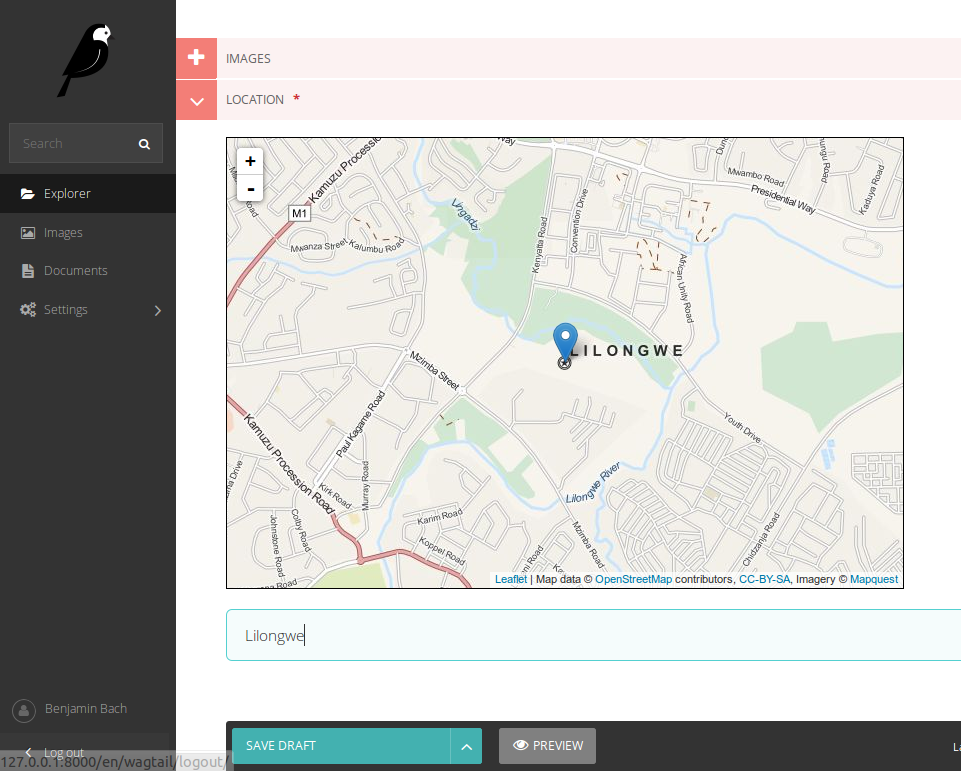Click the Settings gears icon
The width and height of the screenshot is (961, 771).
point(28,310)
